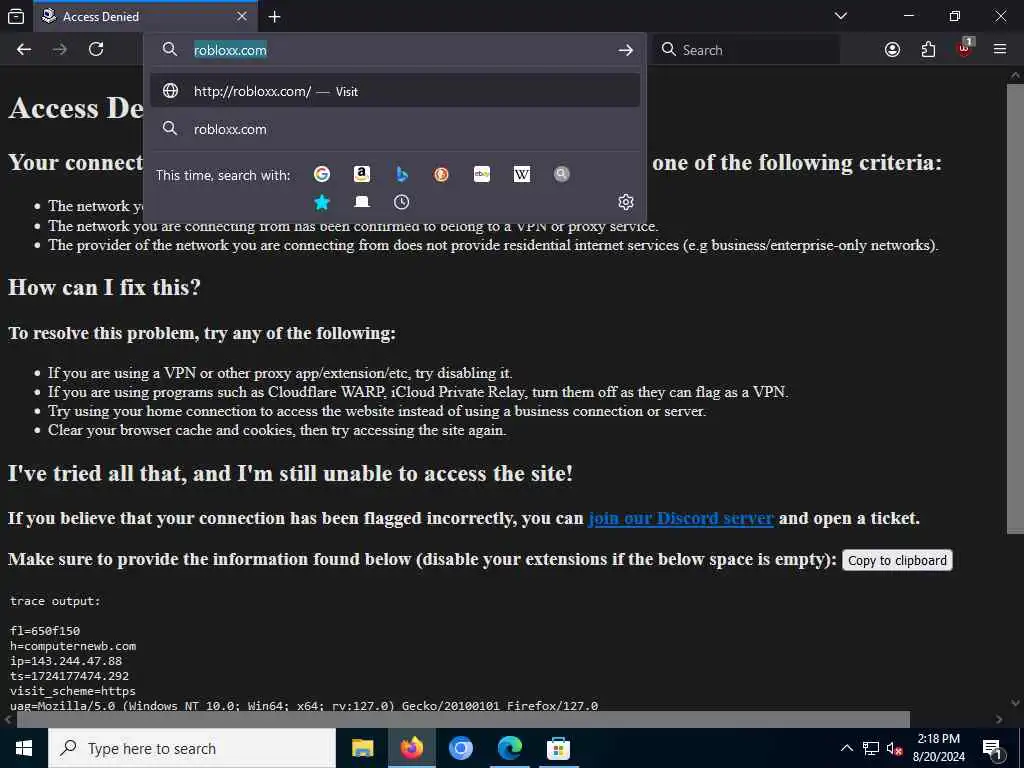Image resolution: width=1024 pixels, height=768 pixels.
Task: Click the horizontal scrollbar right arrow
Action: click(999, 720)
